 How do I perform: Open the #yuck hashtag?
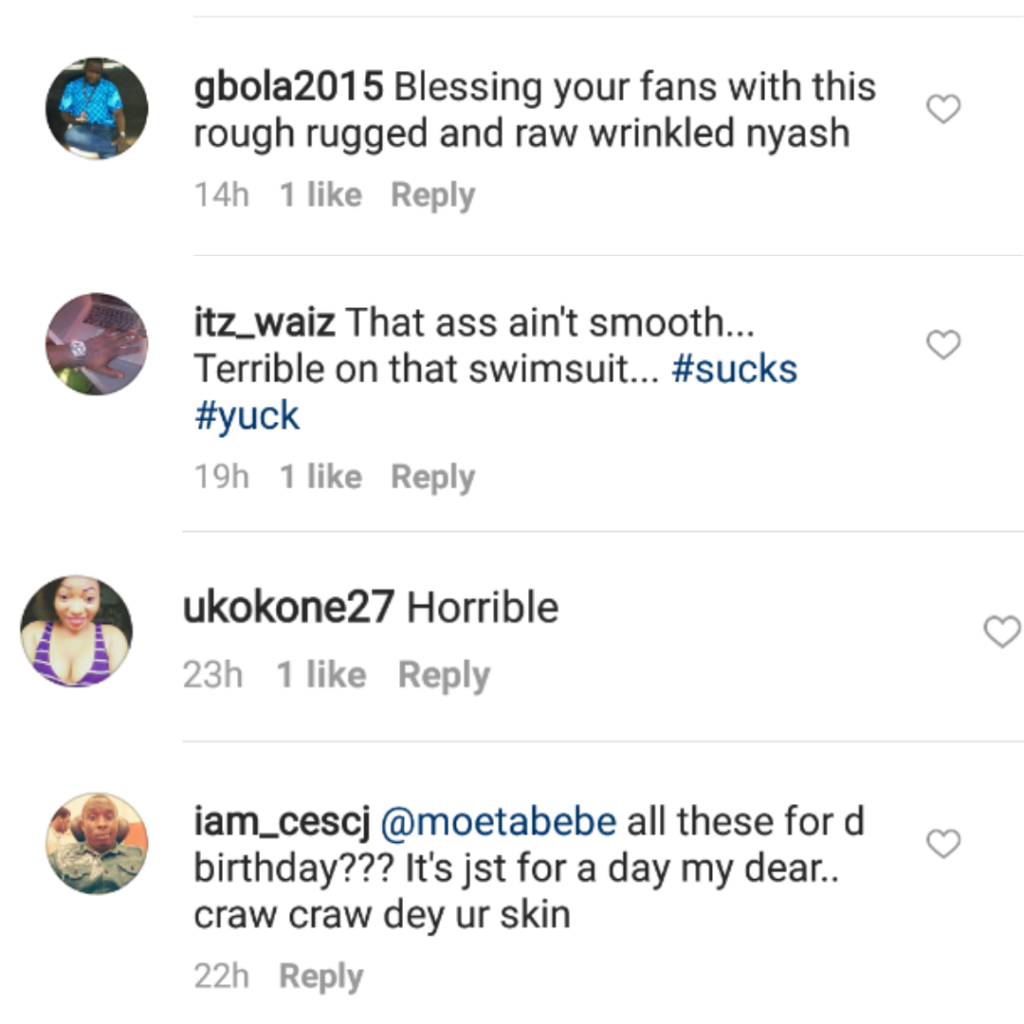[247, 415]
